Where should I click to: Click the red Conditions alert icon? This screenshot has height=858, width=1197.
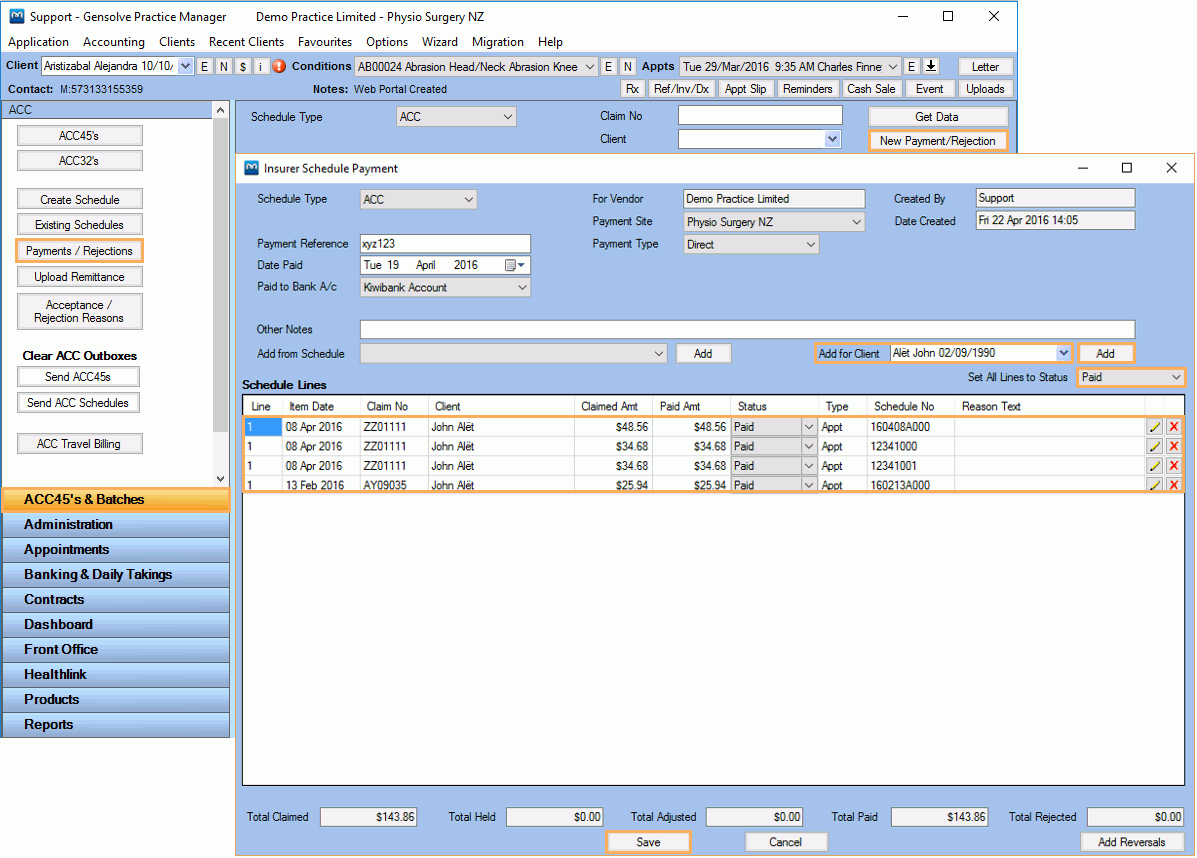[278, 66]
